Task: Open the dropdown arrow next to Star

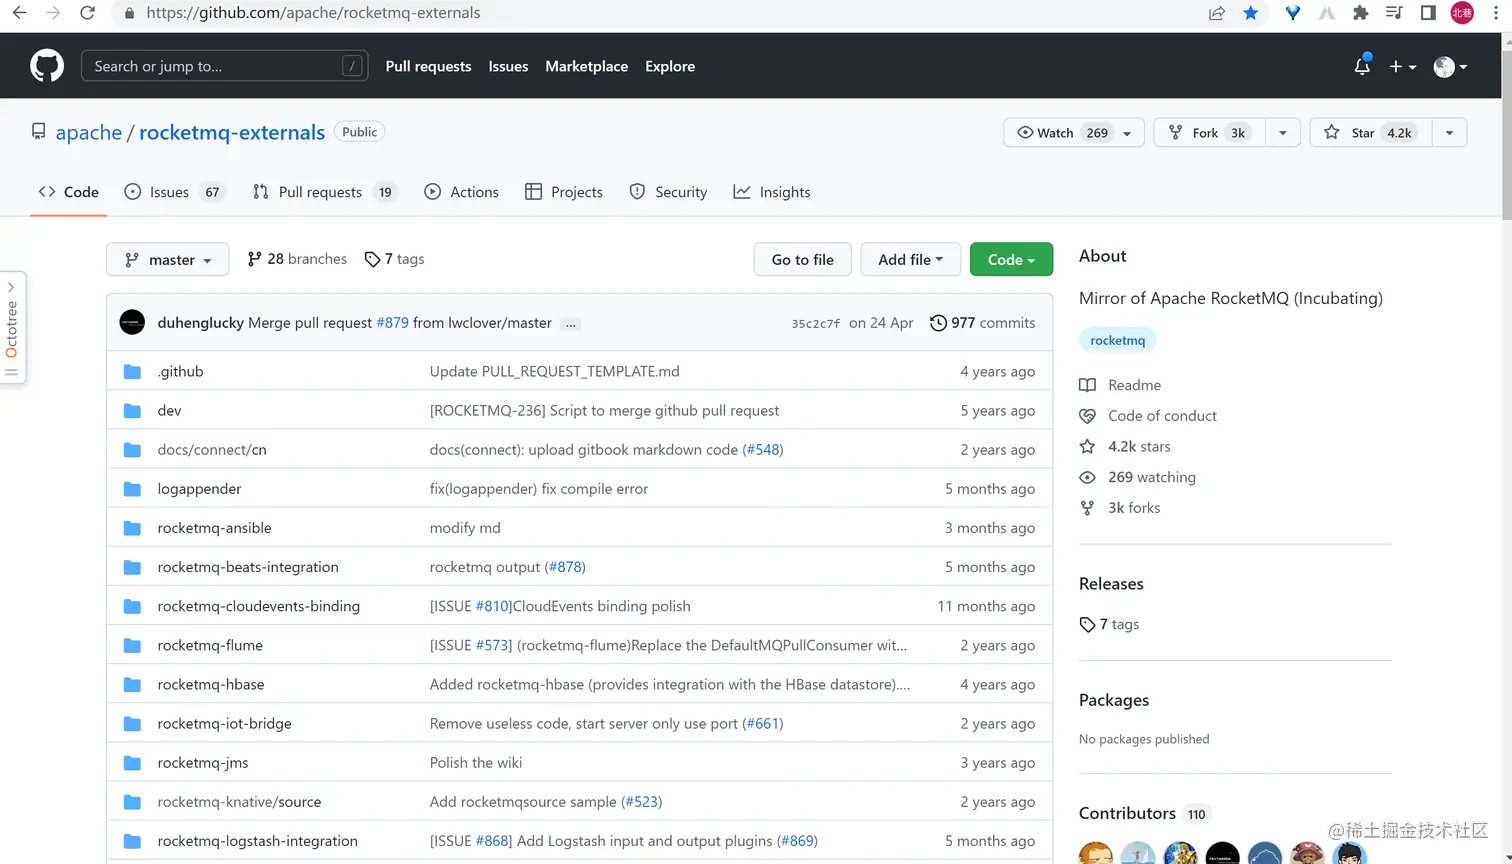Action: pos(1449,132)
